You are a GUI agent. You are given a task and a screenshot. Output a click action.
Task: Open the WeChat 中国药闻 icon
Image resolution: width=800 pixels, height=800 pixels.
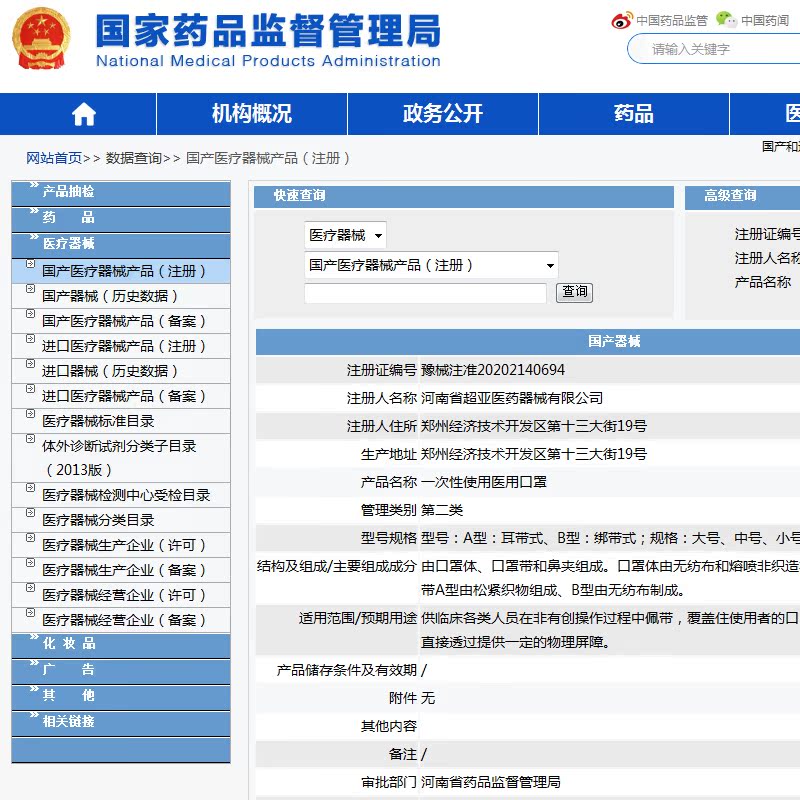(726, 19)
